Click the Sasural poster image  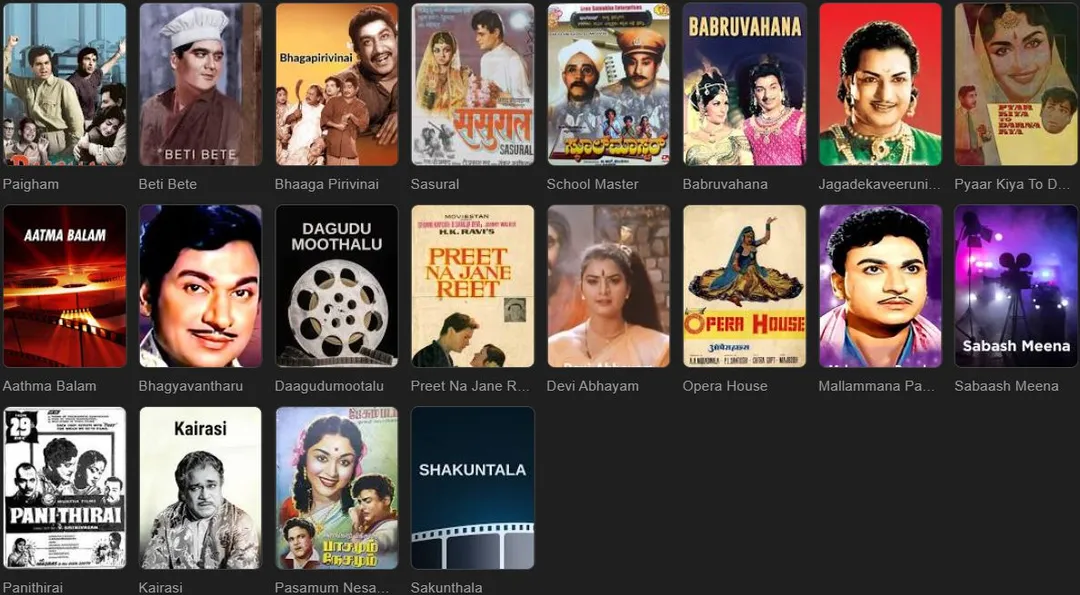click(x=472, y=84)
